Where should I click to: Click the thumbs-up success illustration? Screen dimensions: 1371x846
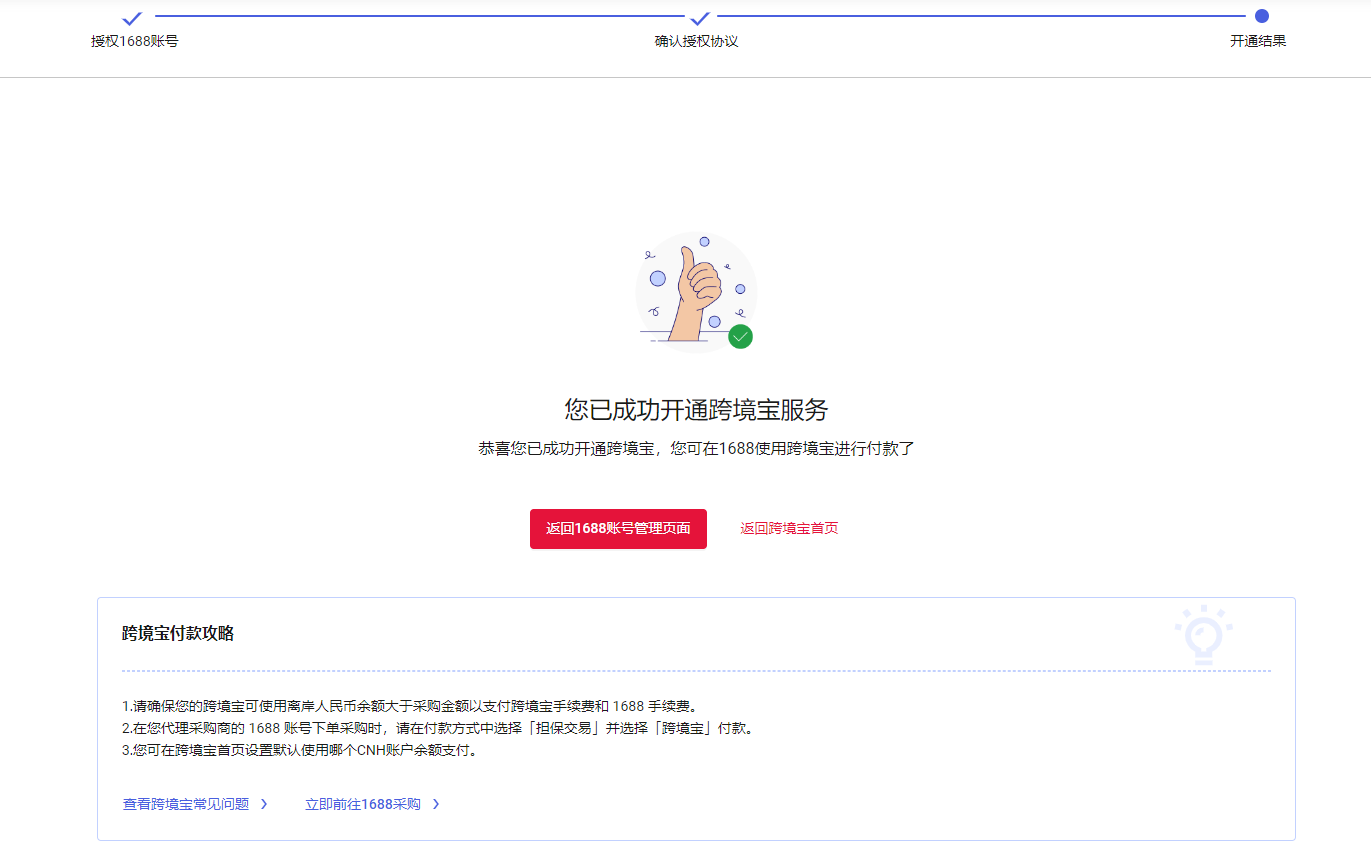tap(695, 290)
